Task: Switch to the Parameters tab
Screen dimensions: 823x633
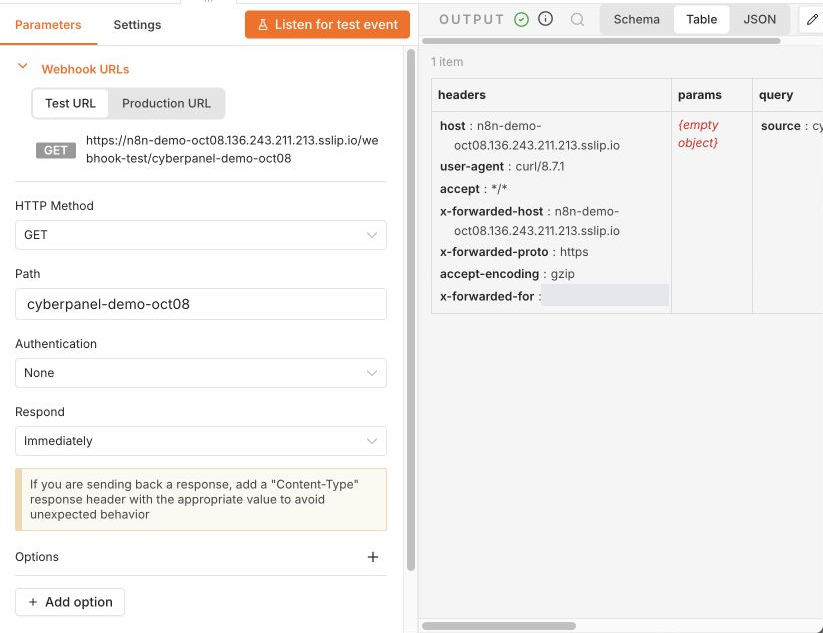Action: (48, 25)
